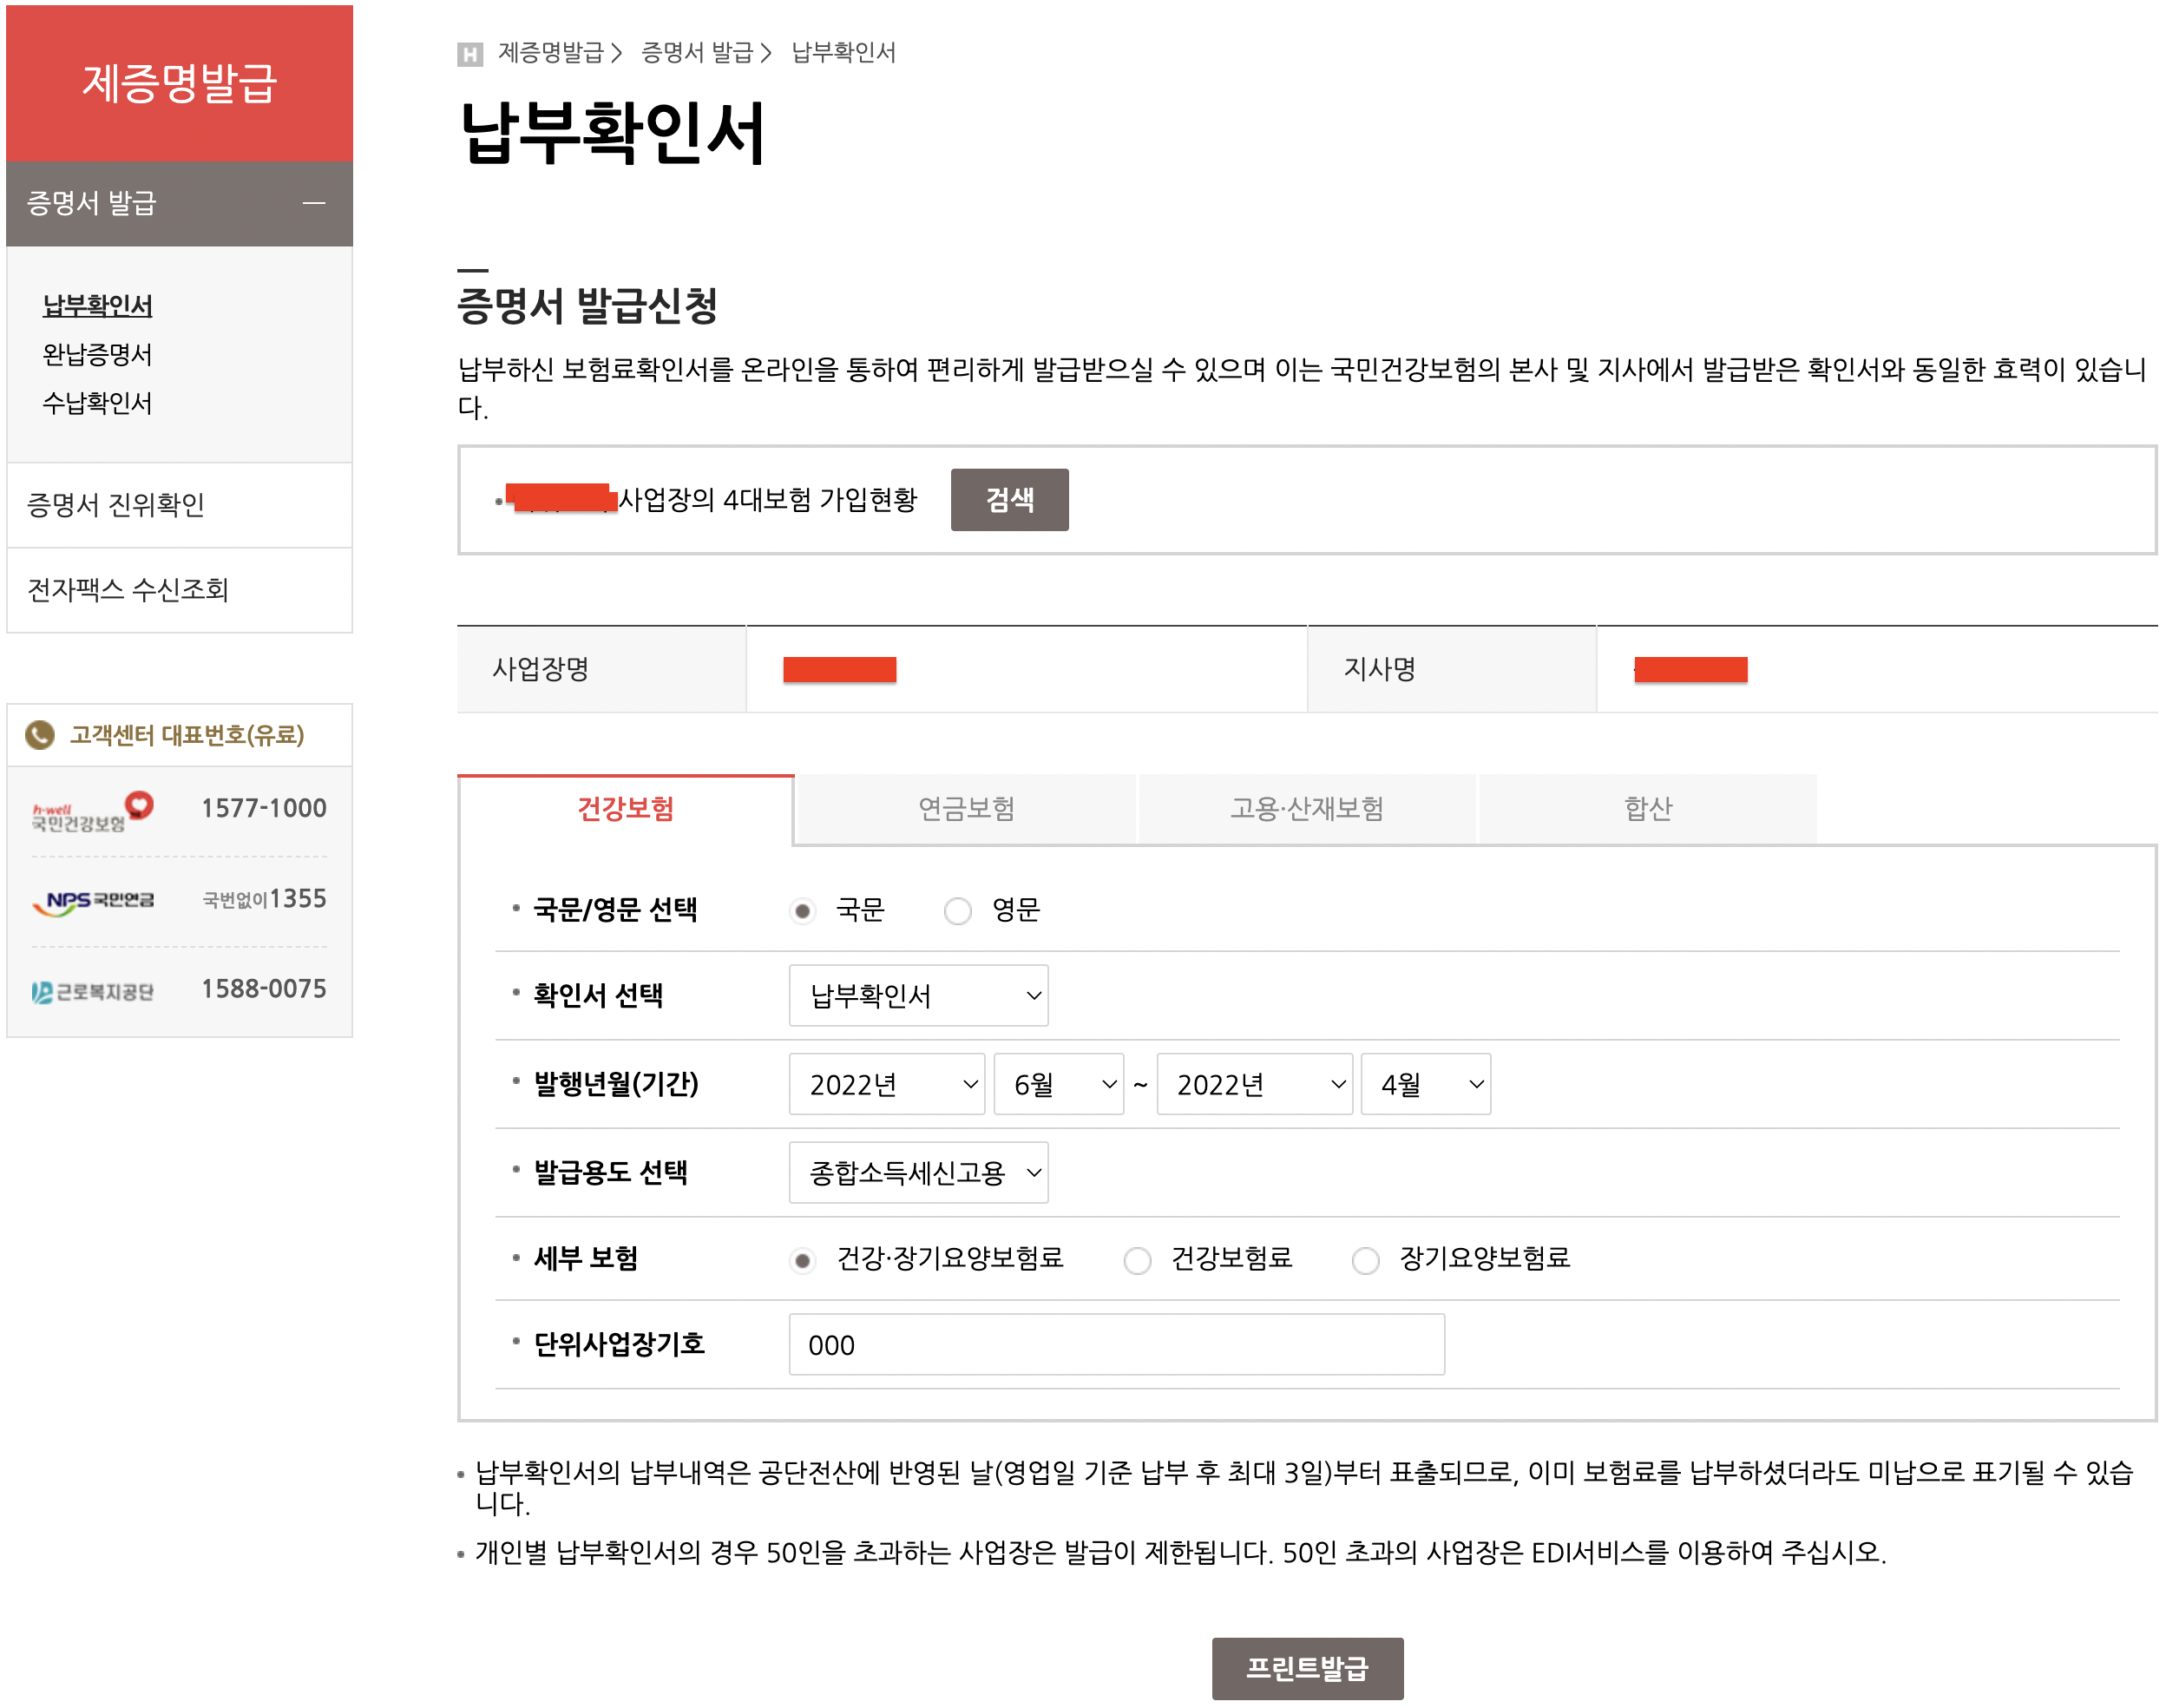Select the 건강보험료 radio option
This screenshot has height=1708, width=2166.
click(1137, 1260)
